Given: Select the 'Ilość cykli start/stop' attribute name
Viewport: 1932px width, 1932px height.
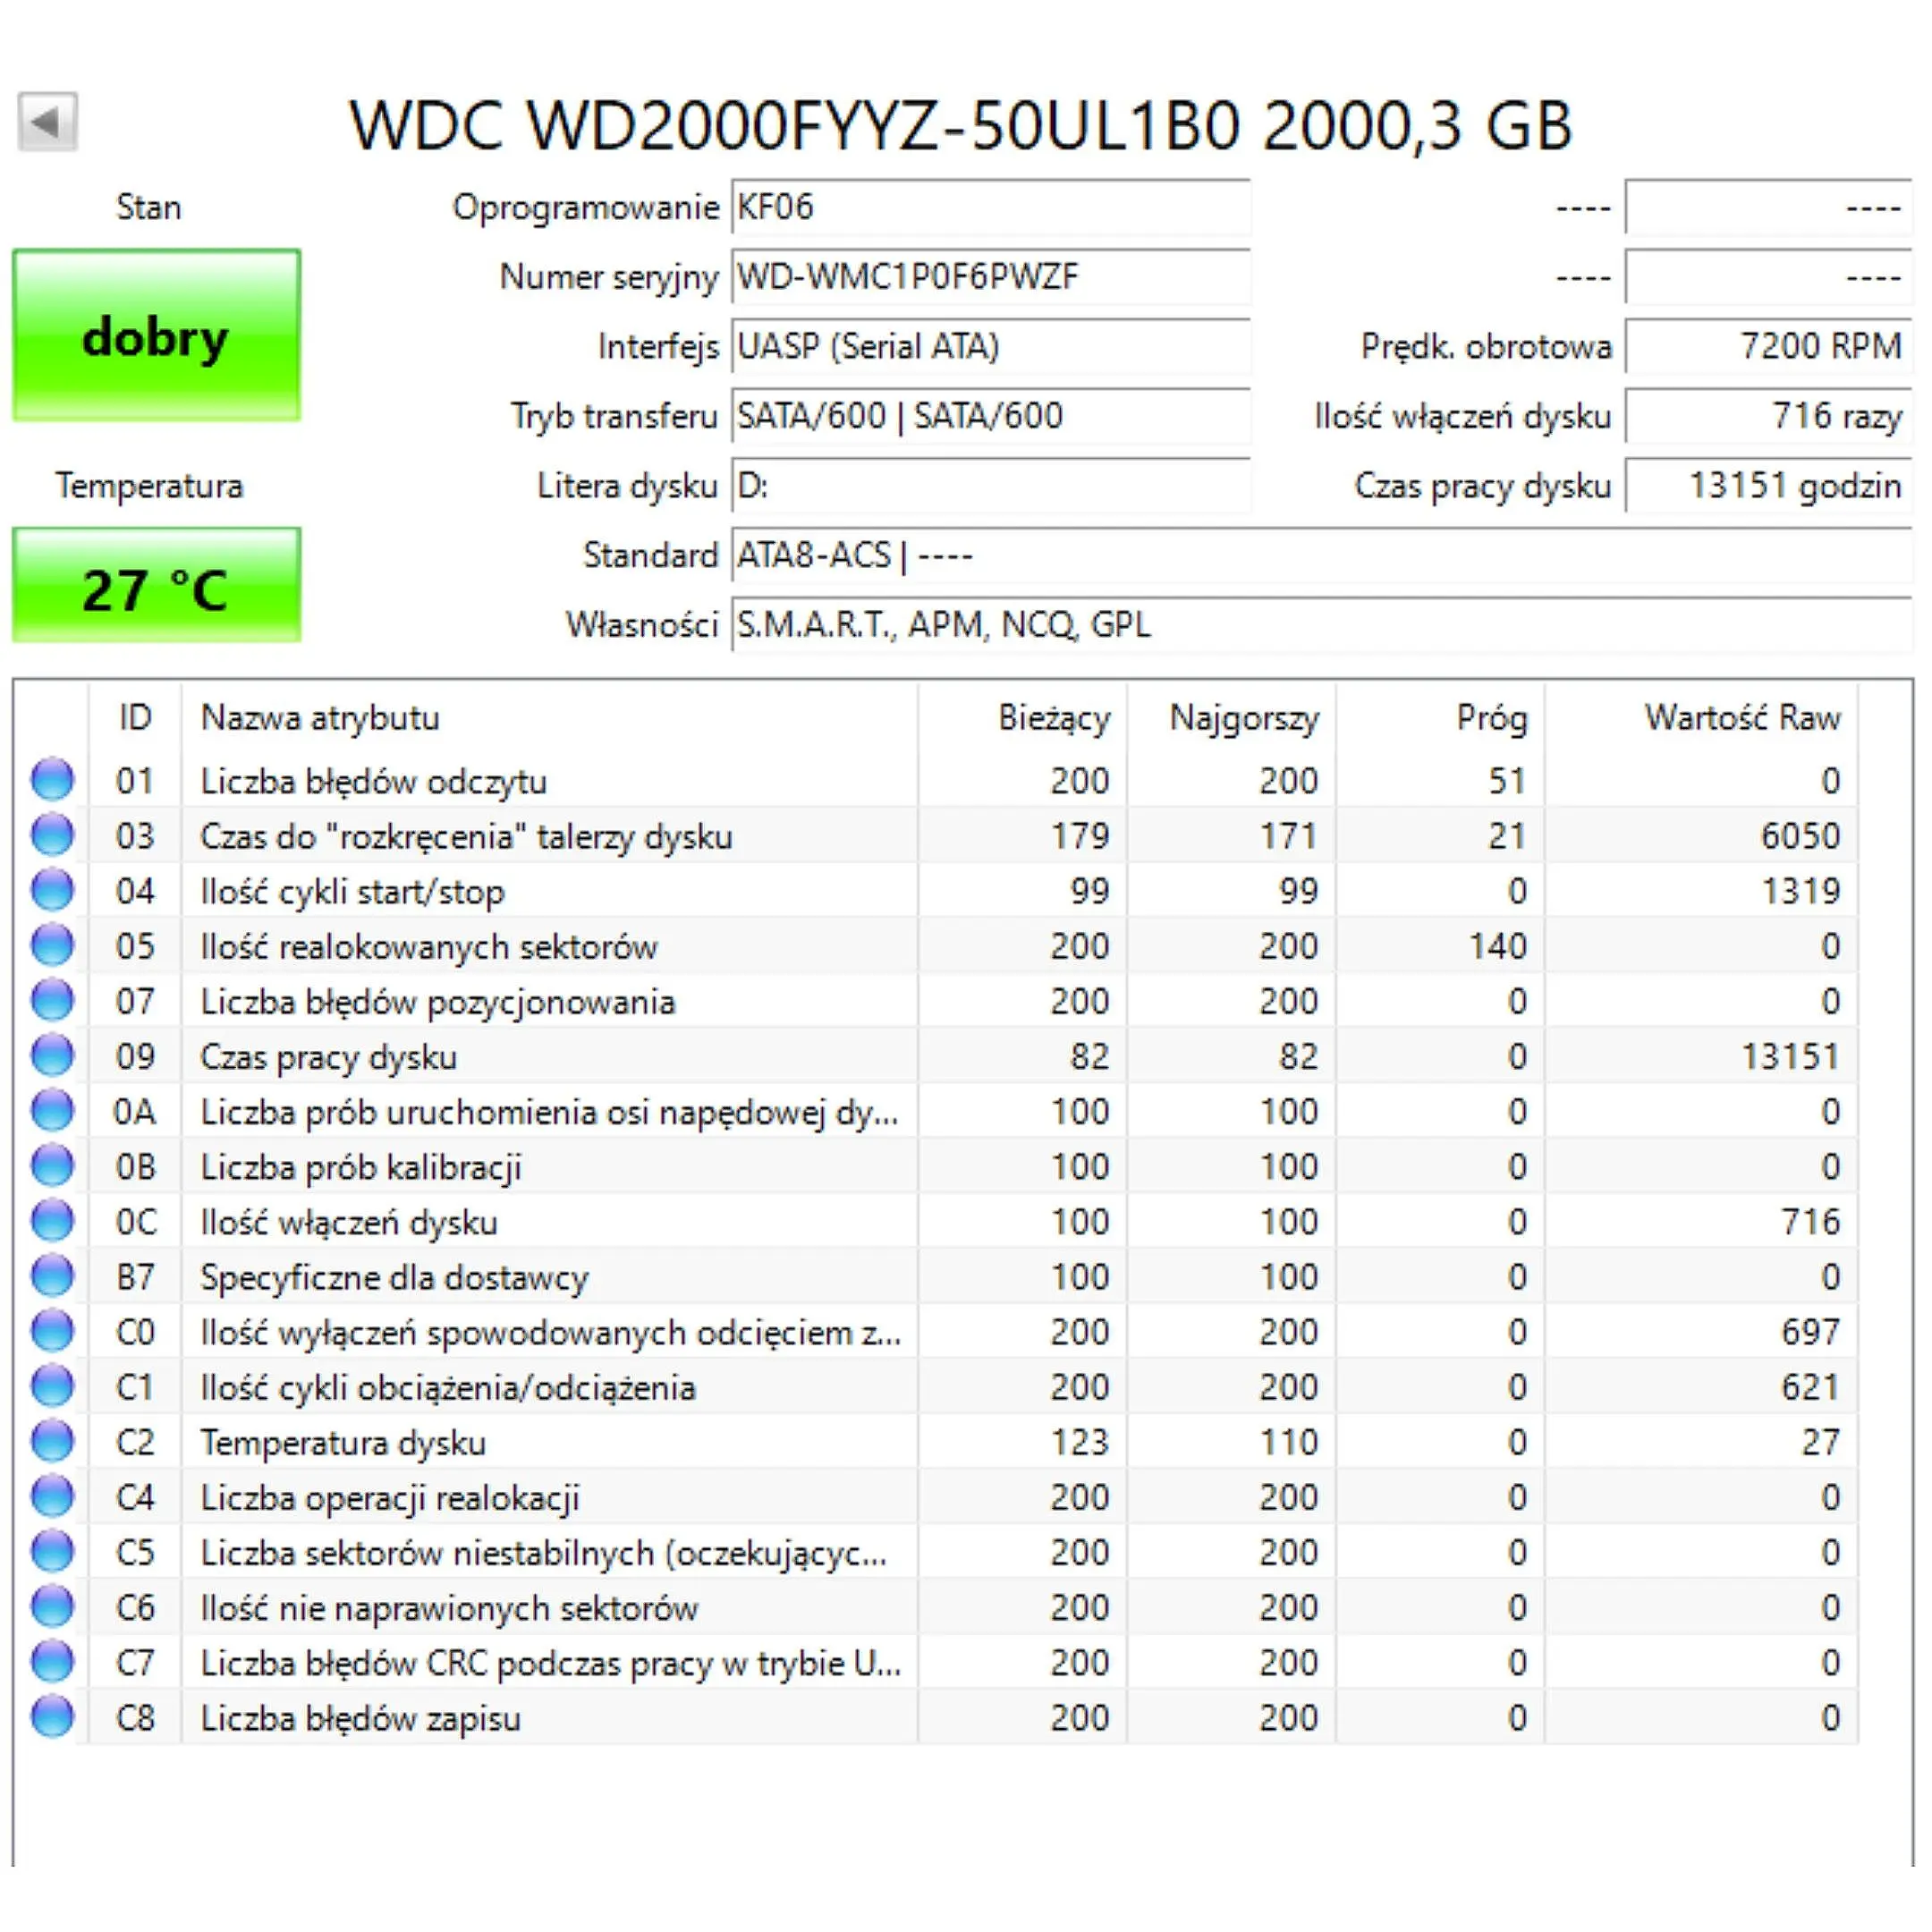Looking at the screenshot, I should [x=353, y=891].
